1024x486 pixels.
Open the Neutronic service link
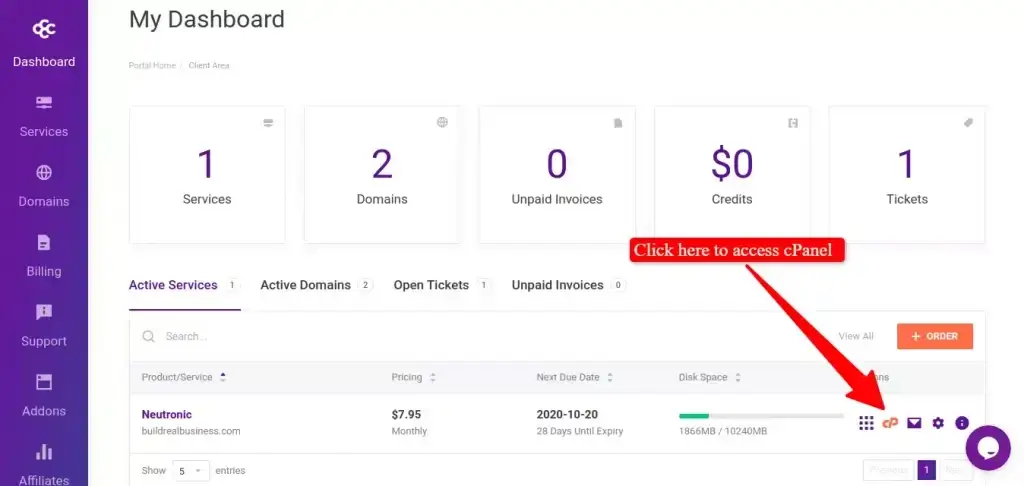(167, 414)
